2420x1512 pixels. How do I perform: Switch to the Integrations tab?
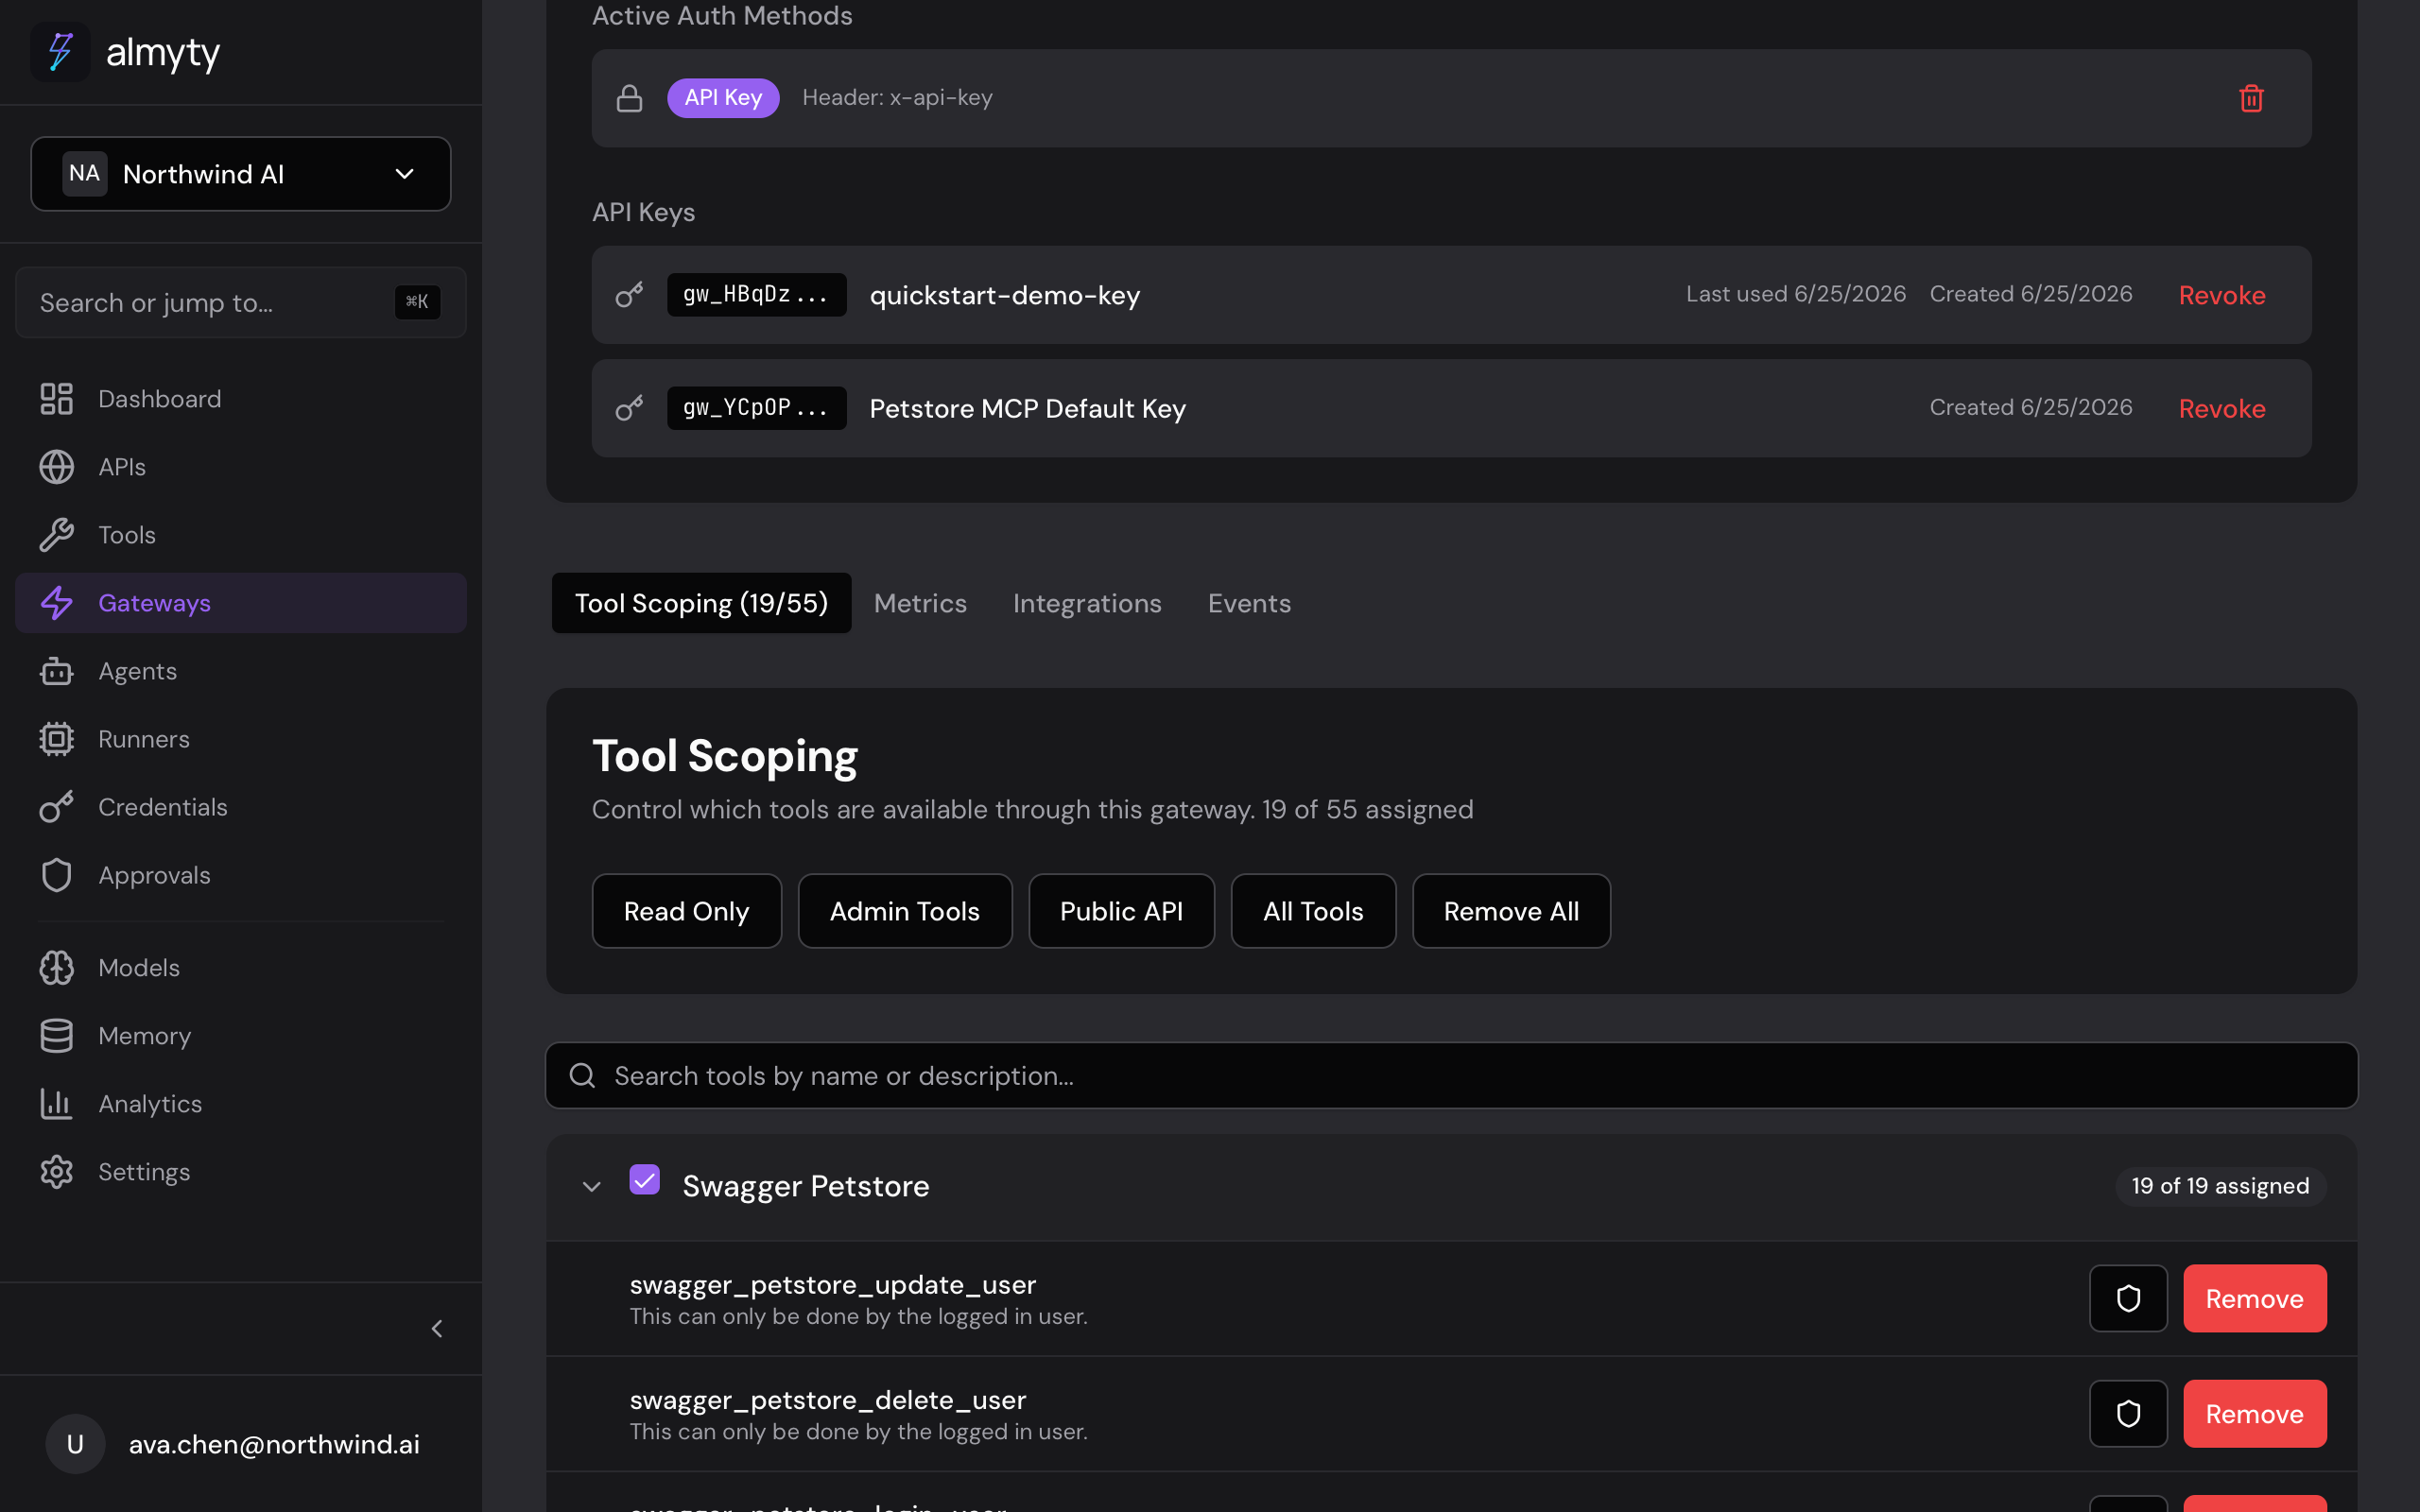pos(1087,603)
